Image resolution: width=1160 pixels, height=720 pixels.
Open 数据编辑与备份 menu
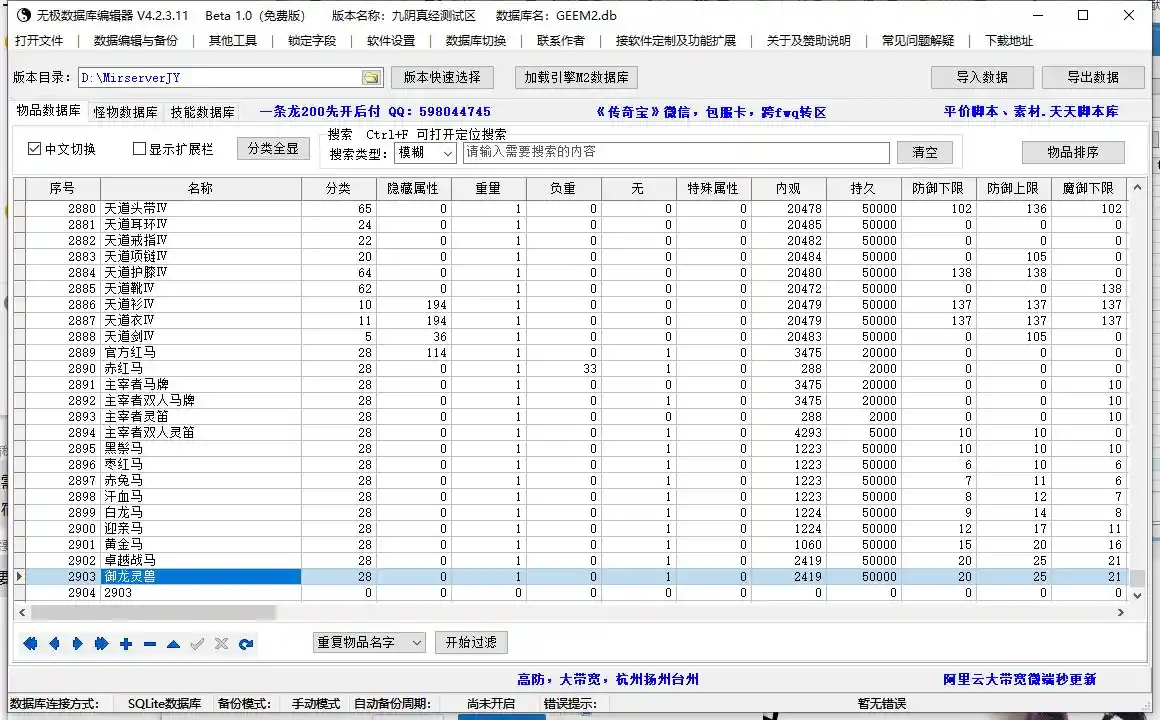tap(136, 41)
